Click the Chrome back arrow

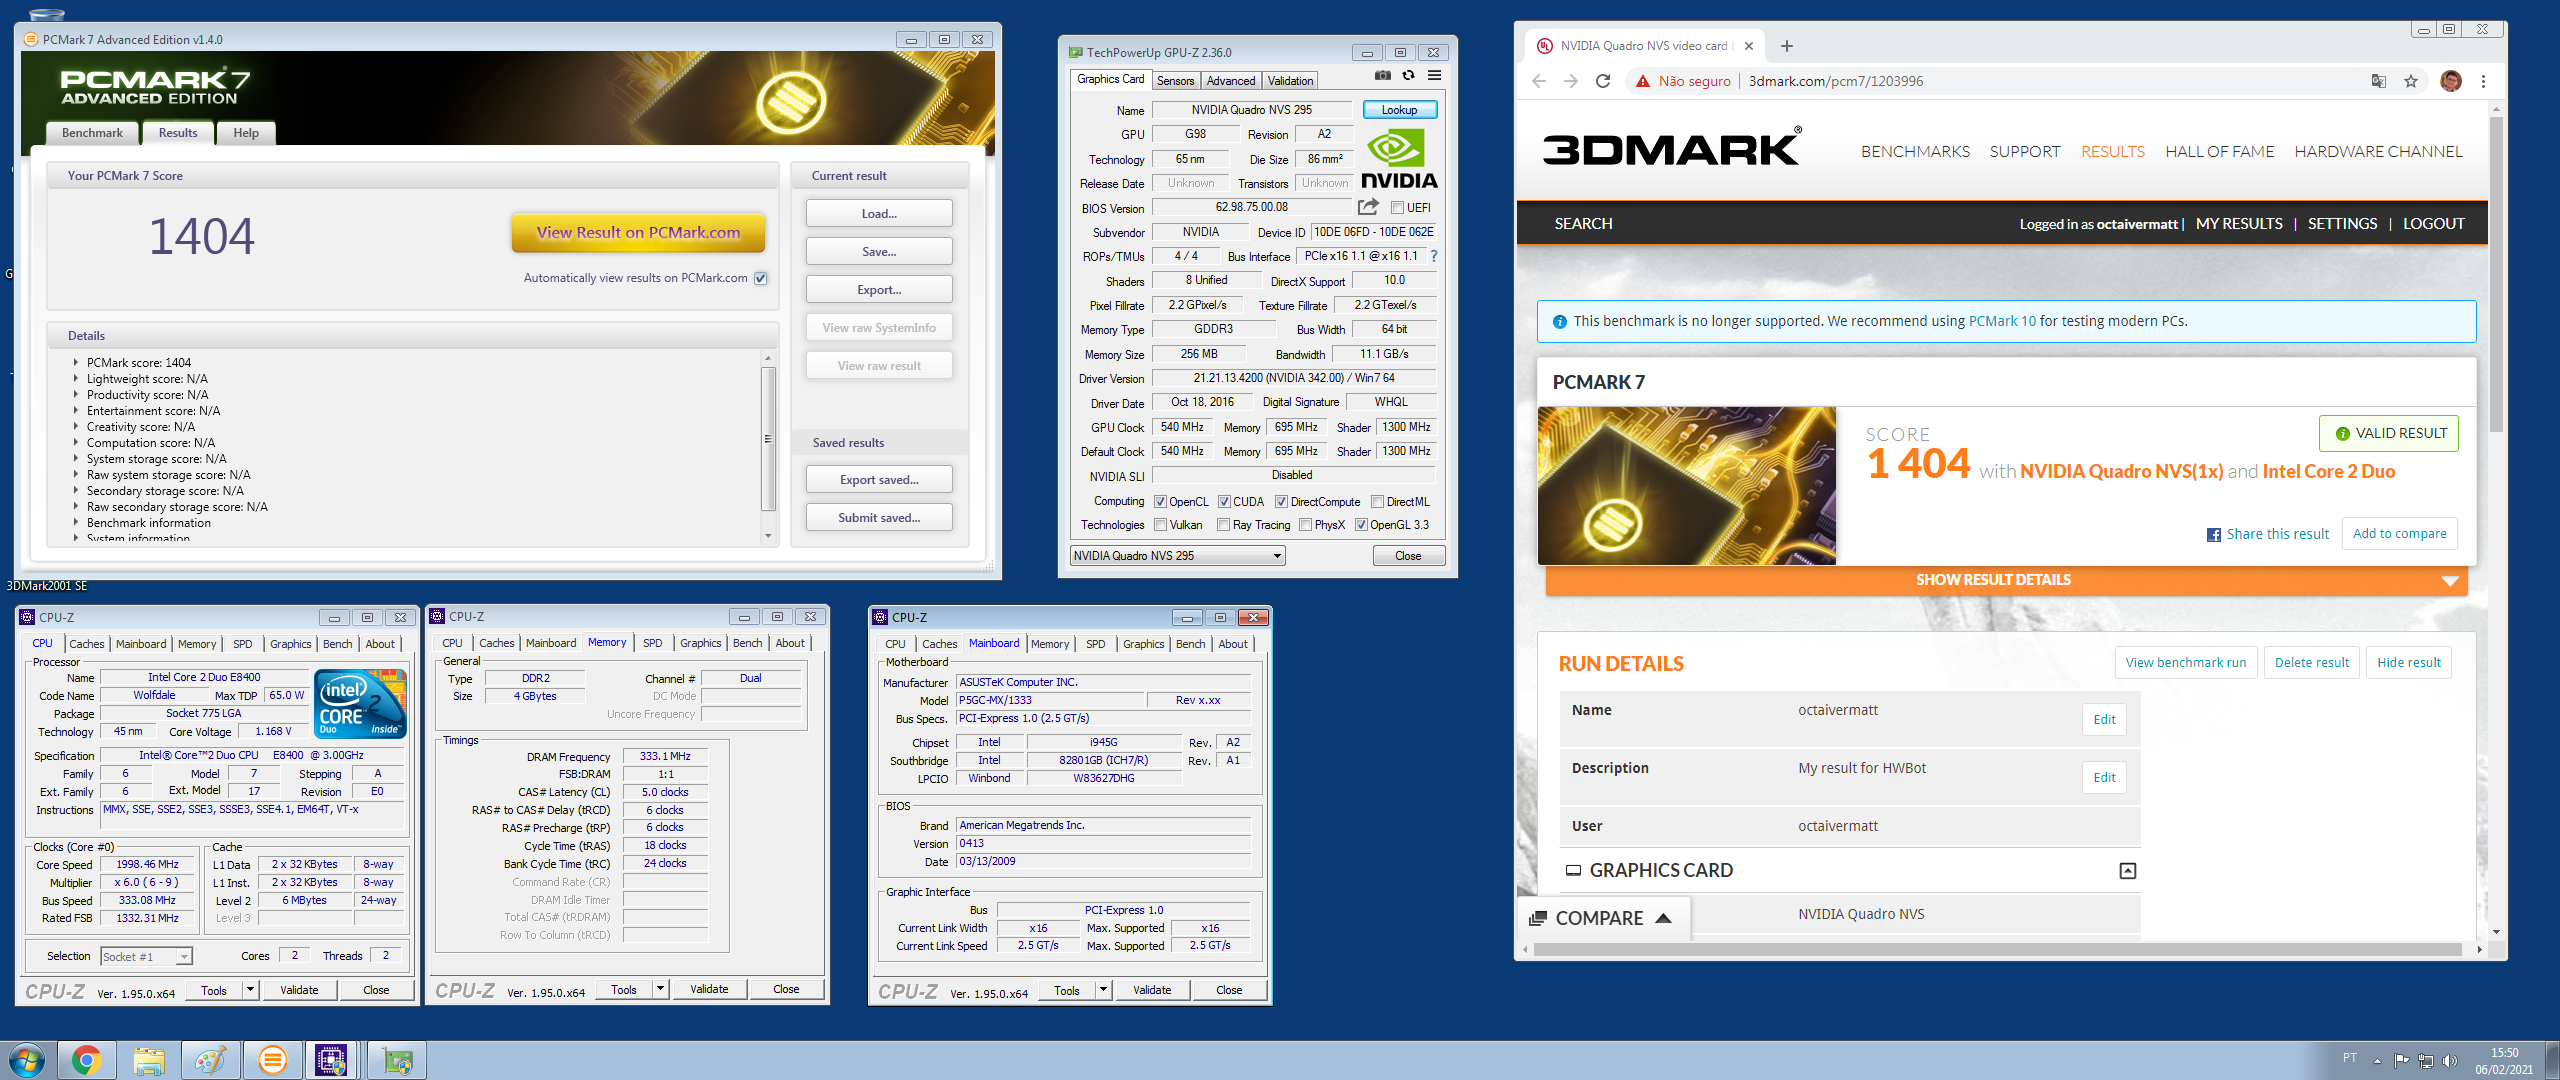[1539, 81]
